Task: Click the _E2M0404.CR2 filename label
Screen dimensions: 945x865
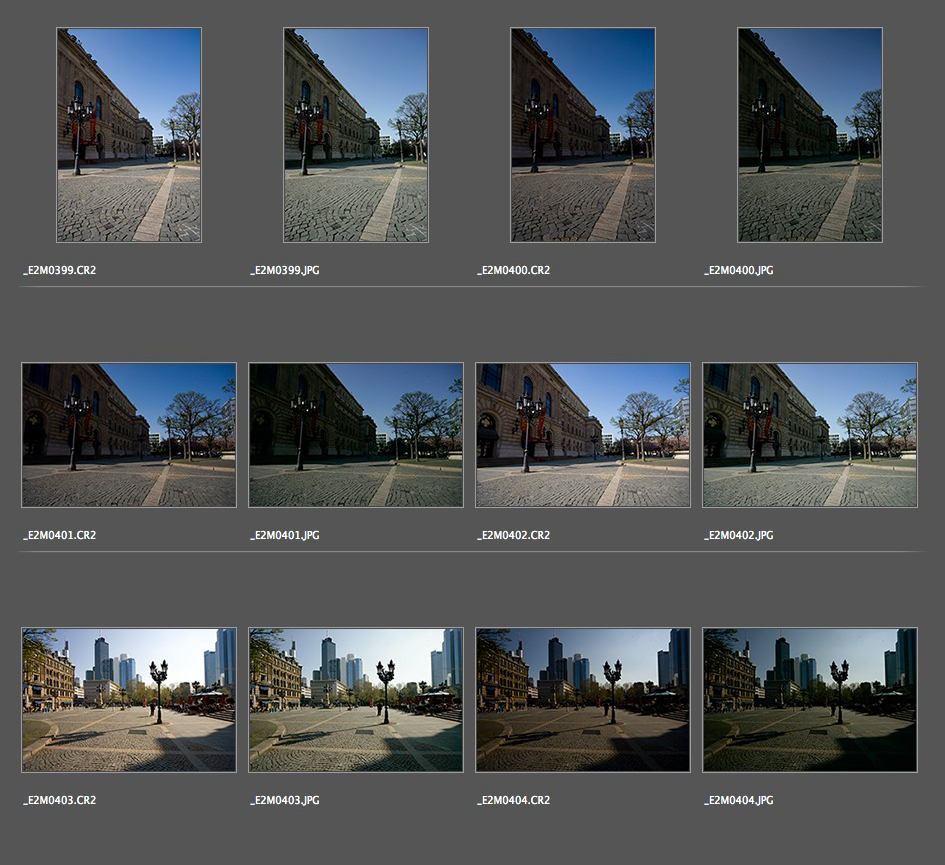Action: coord(513,801)
